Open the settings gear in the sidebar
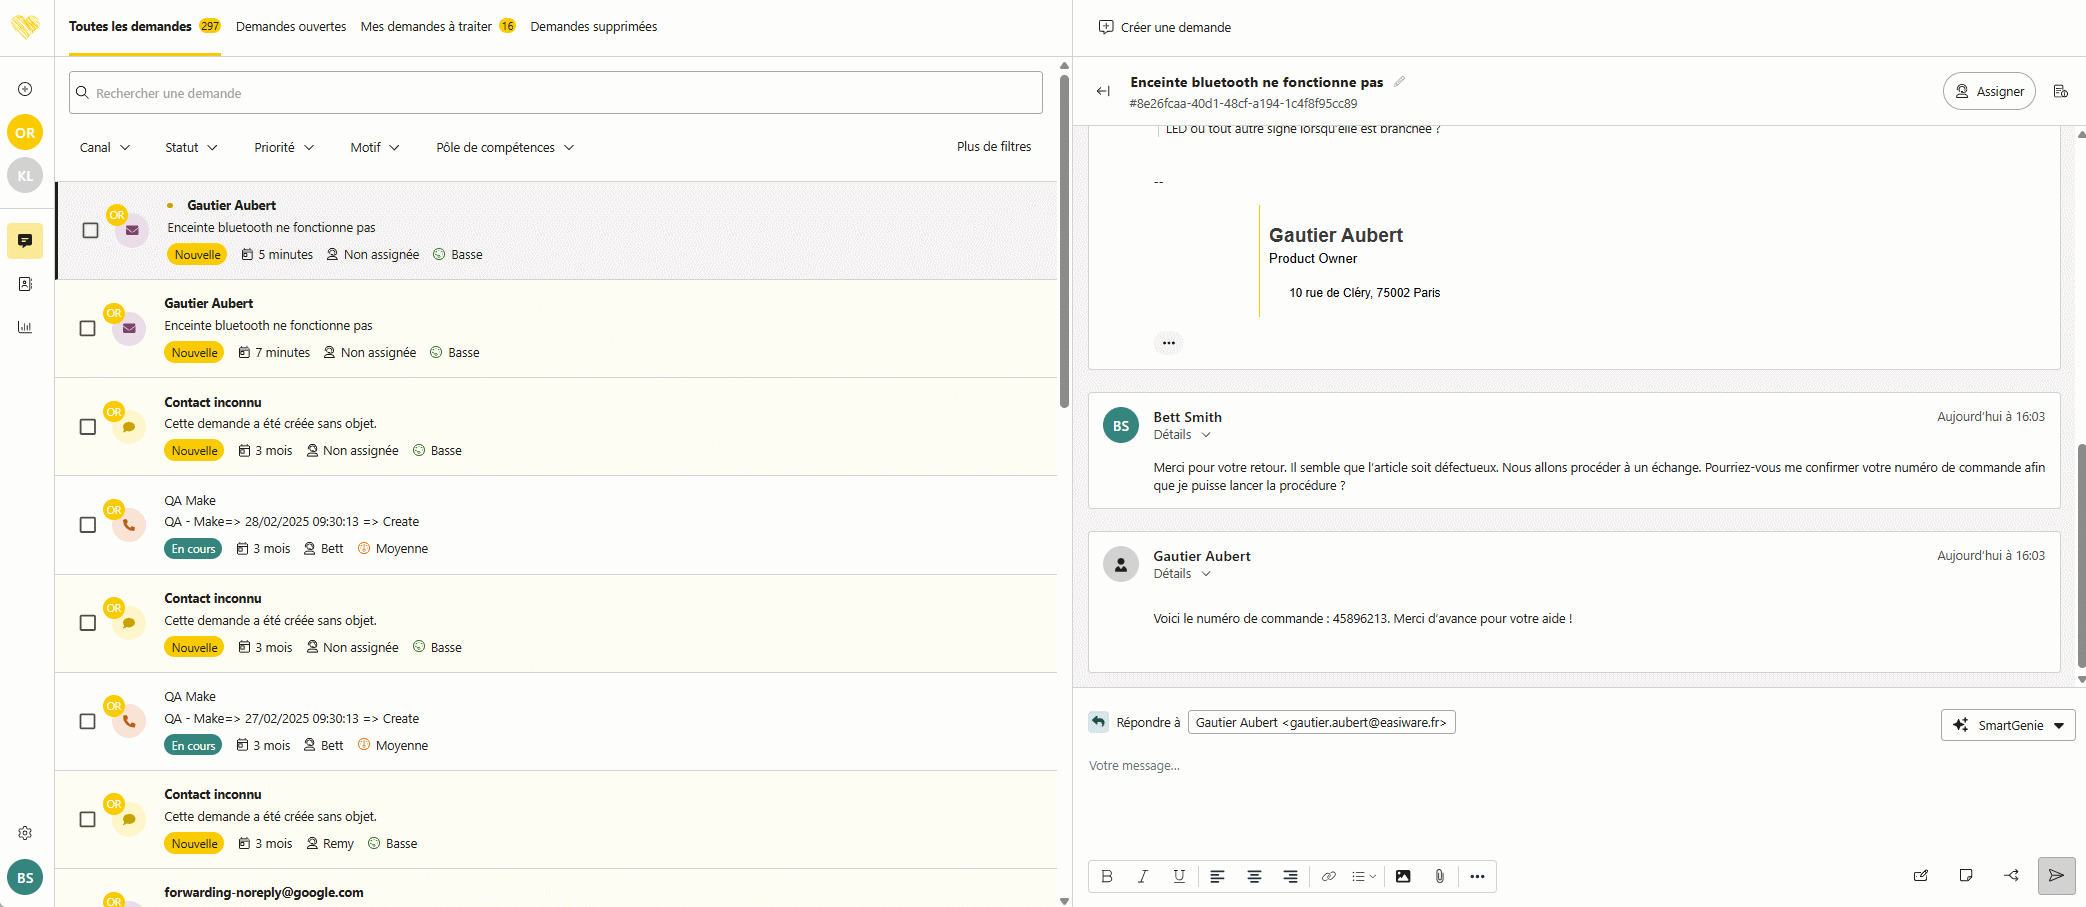2086x907 pixels. coord(24,832)
